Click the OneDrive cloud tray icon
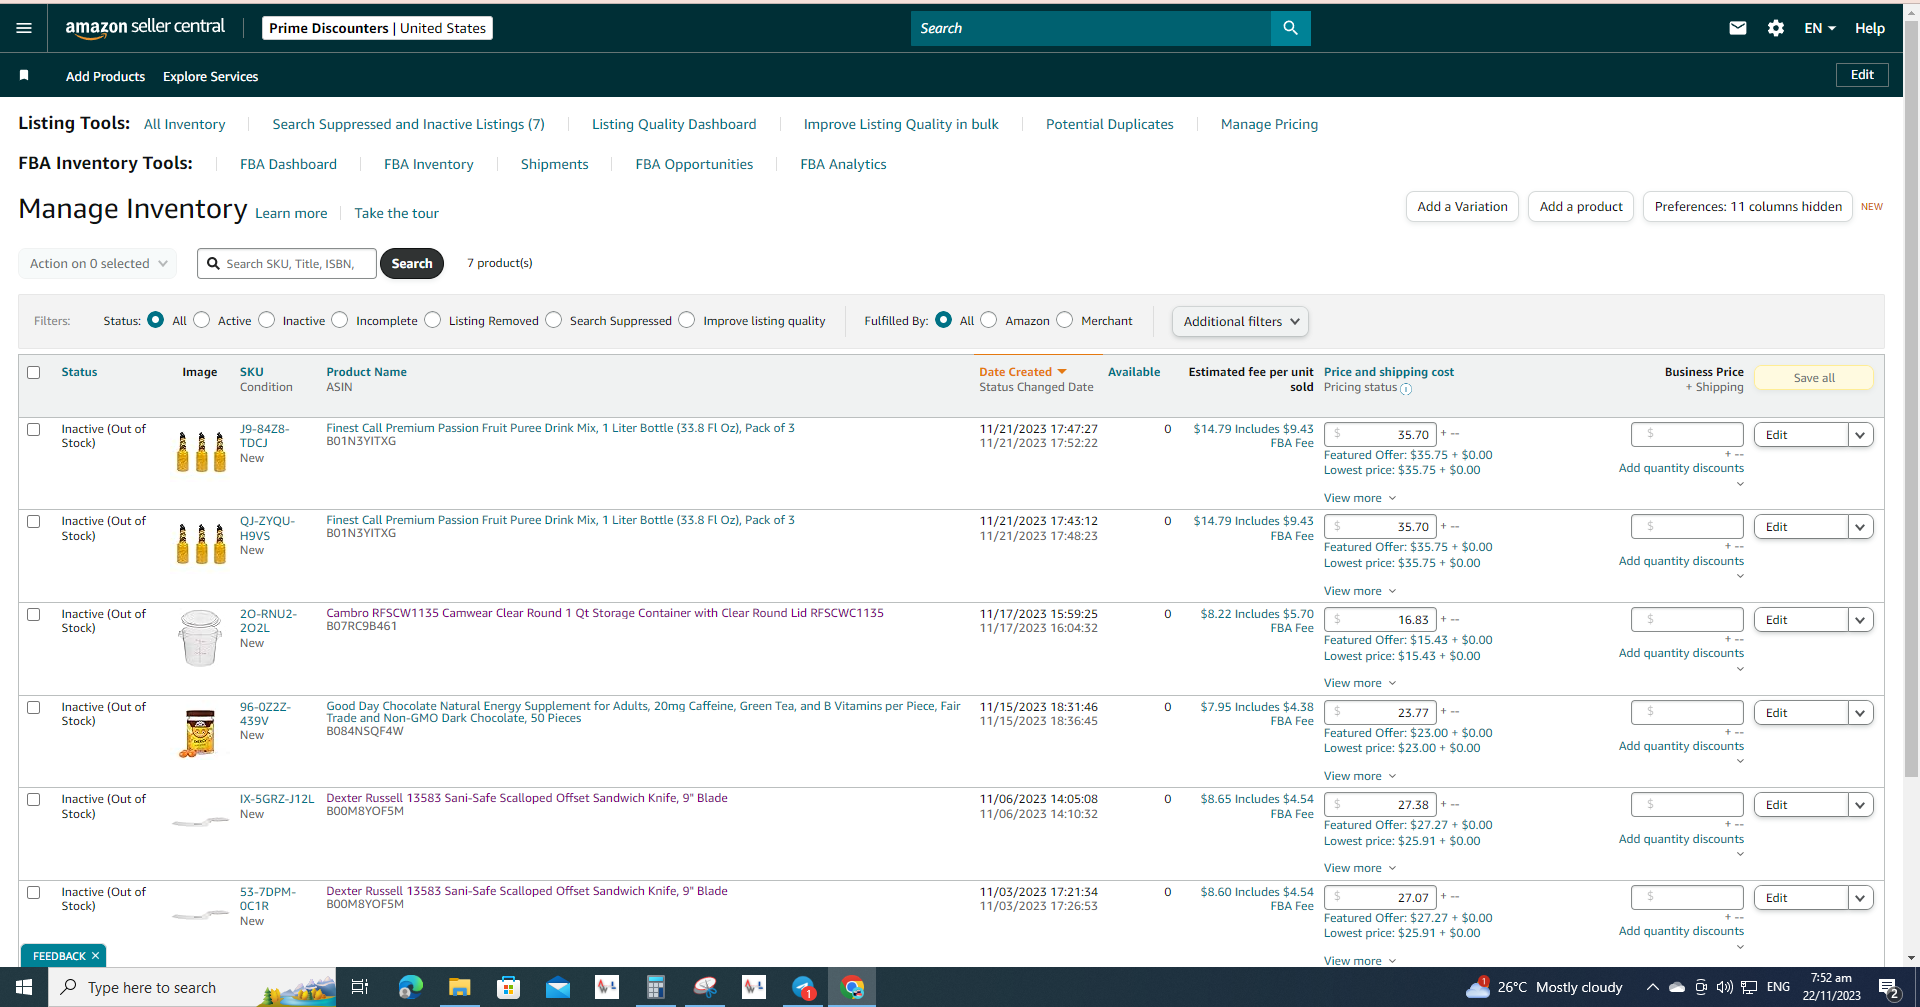The width and height of the screenshot is (1920, 1007). pyautogui.click(x=1677, y=987)
